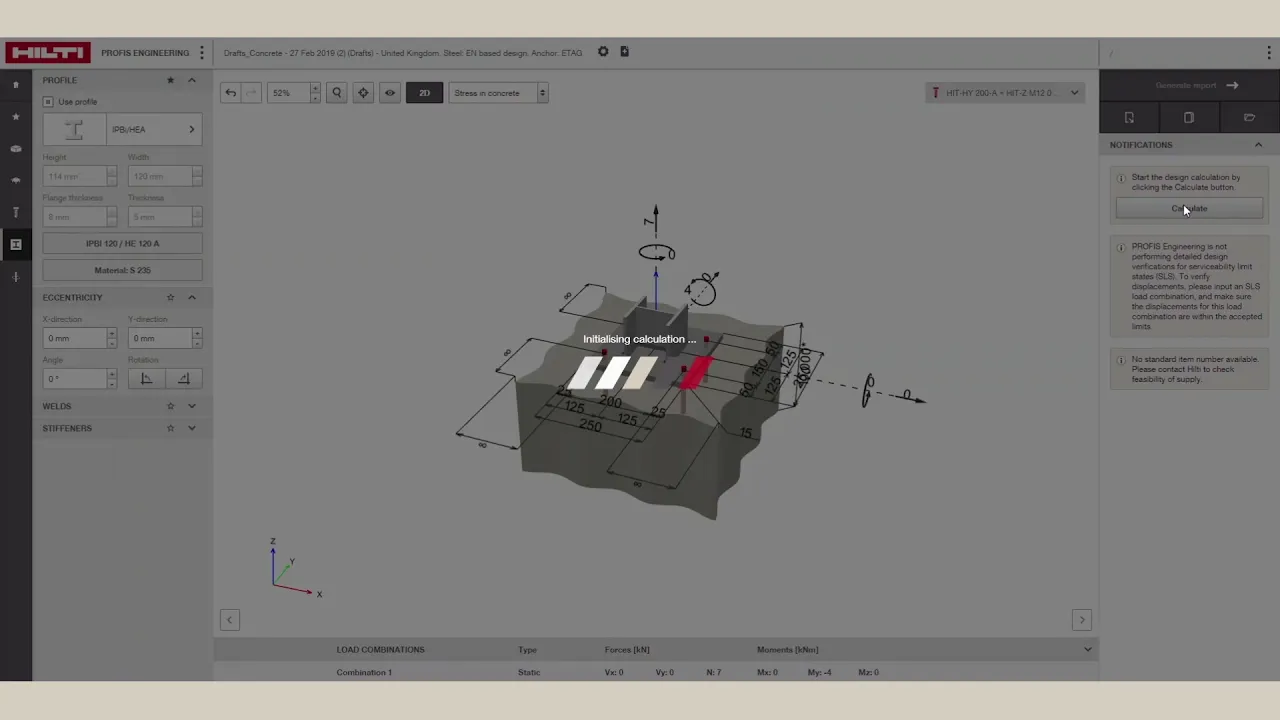
Task: Click the folder icon below Generate report
Action: pos(1249,118)
